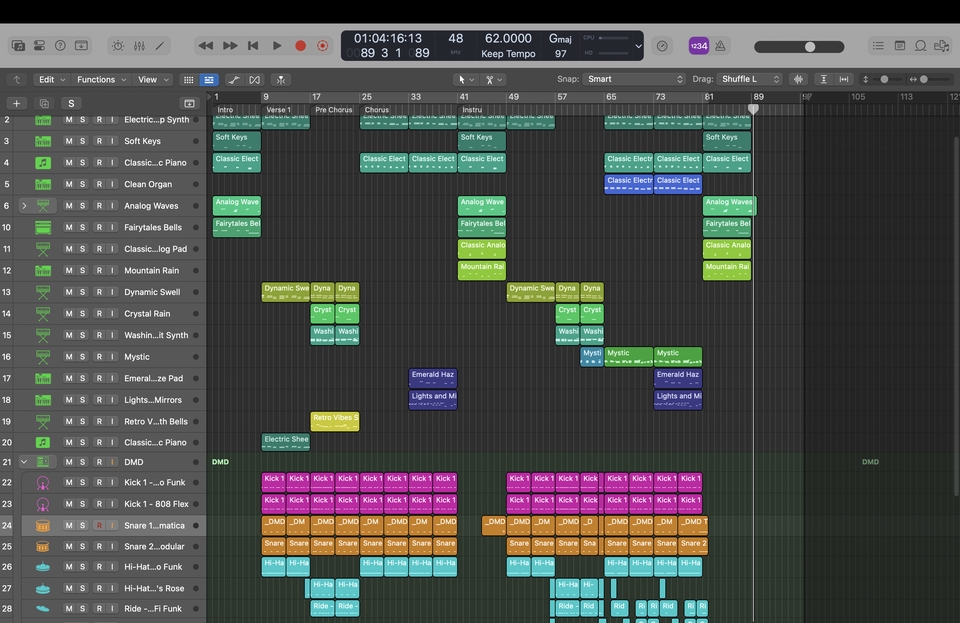This screenshot has width=960, height=623.
Task: Click the Duplicate Track button
Action: point(44,103)
